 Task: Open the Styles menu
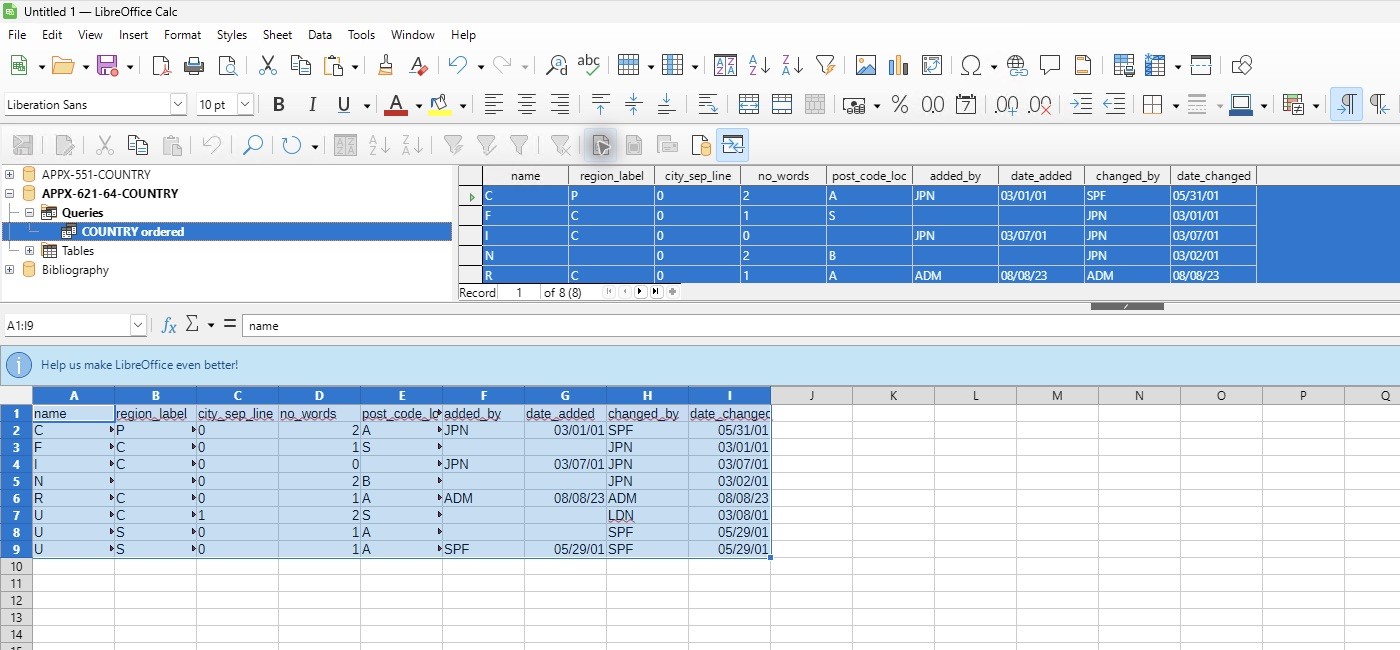pos(231,34)
